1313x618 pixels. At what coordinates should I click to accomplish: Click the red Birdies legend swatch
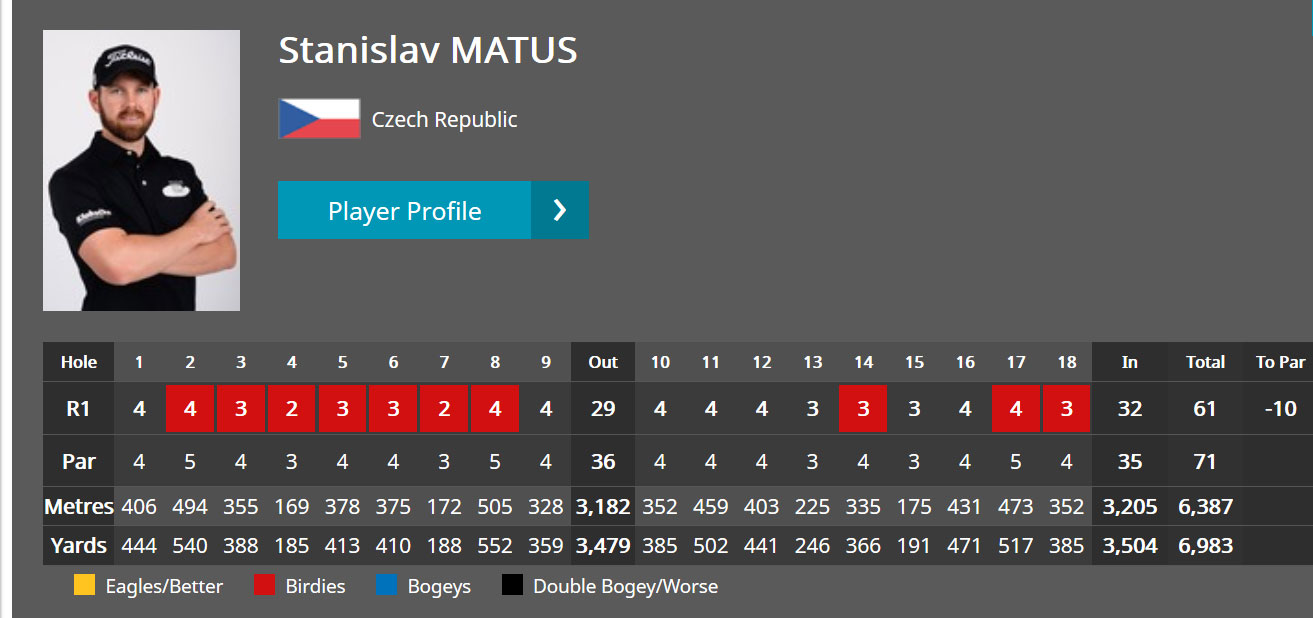coord(265,586)
